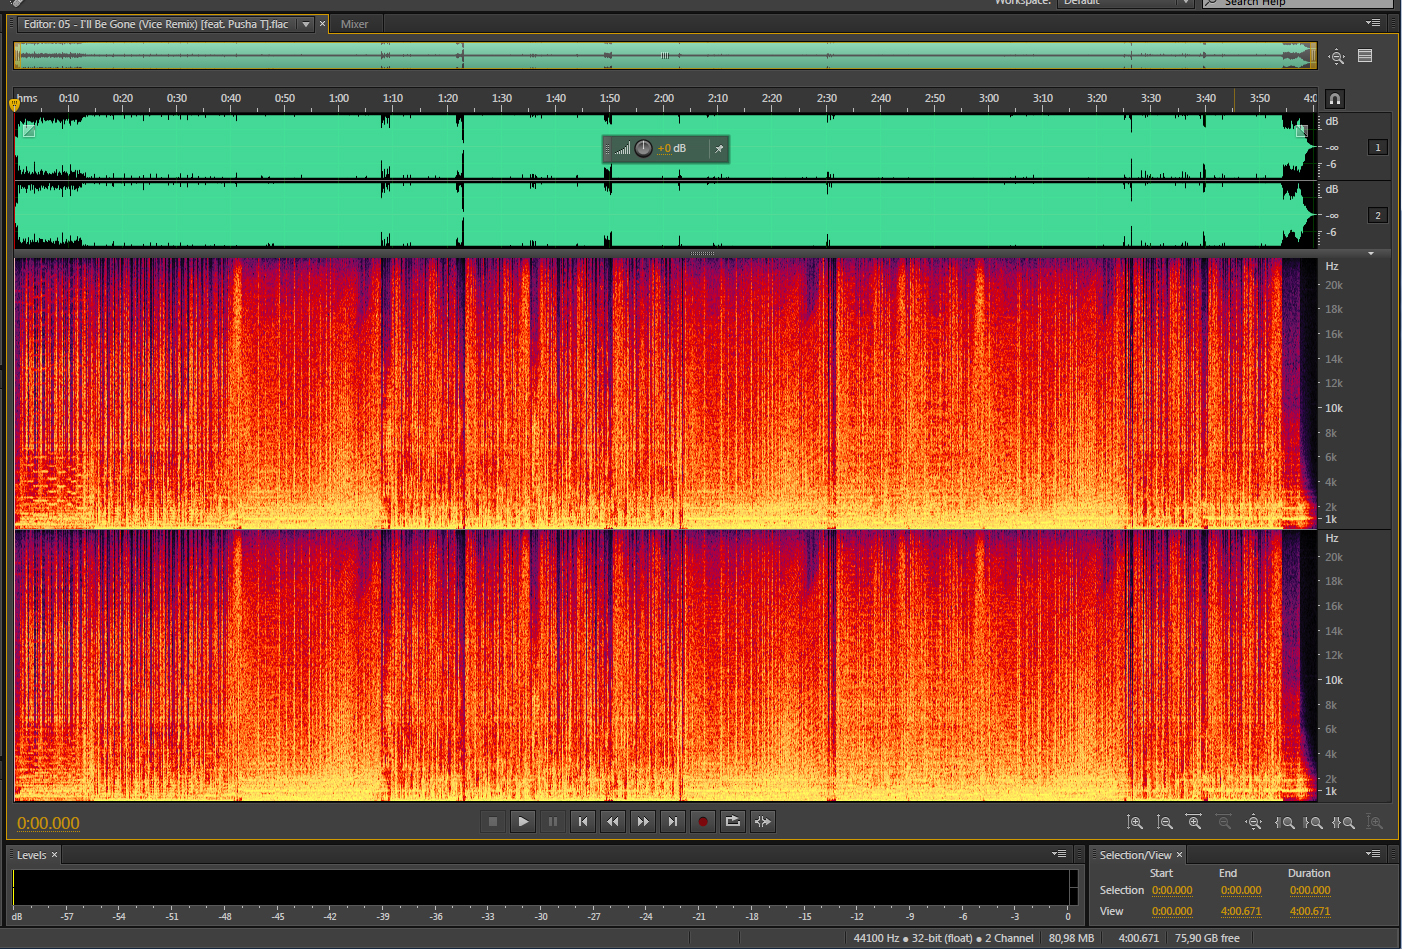Switch to the Mixer tab
Image resolution: width=1402 pixels, height=949 pixels.
click(354, 24)
